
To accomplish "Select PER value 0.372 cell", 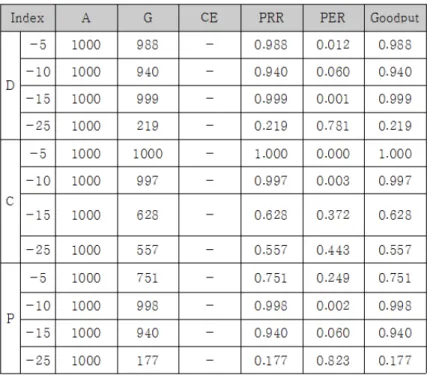I will (x=333, y=215).
